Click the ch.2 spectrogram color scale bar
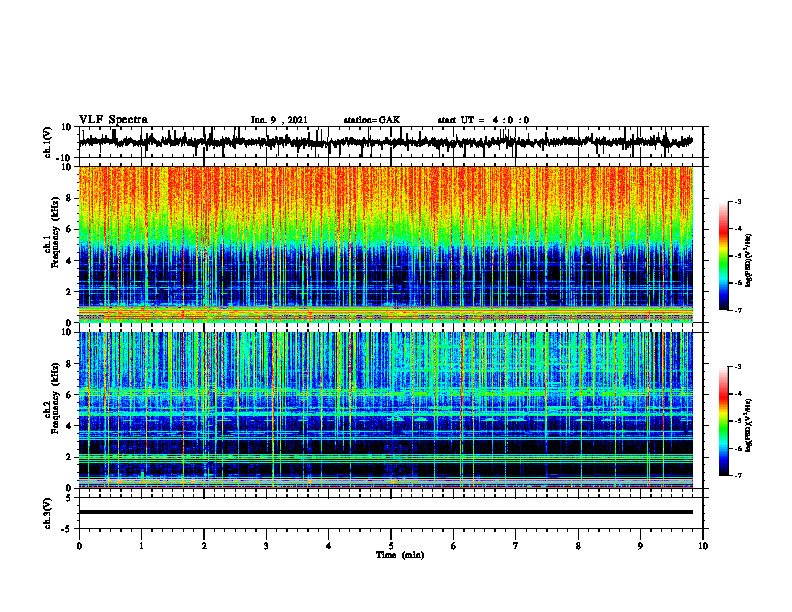The width and height of the screenshot is (792, 612). (724, 421)
